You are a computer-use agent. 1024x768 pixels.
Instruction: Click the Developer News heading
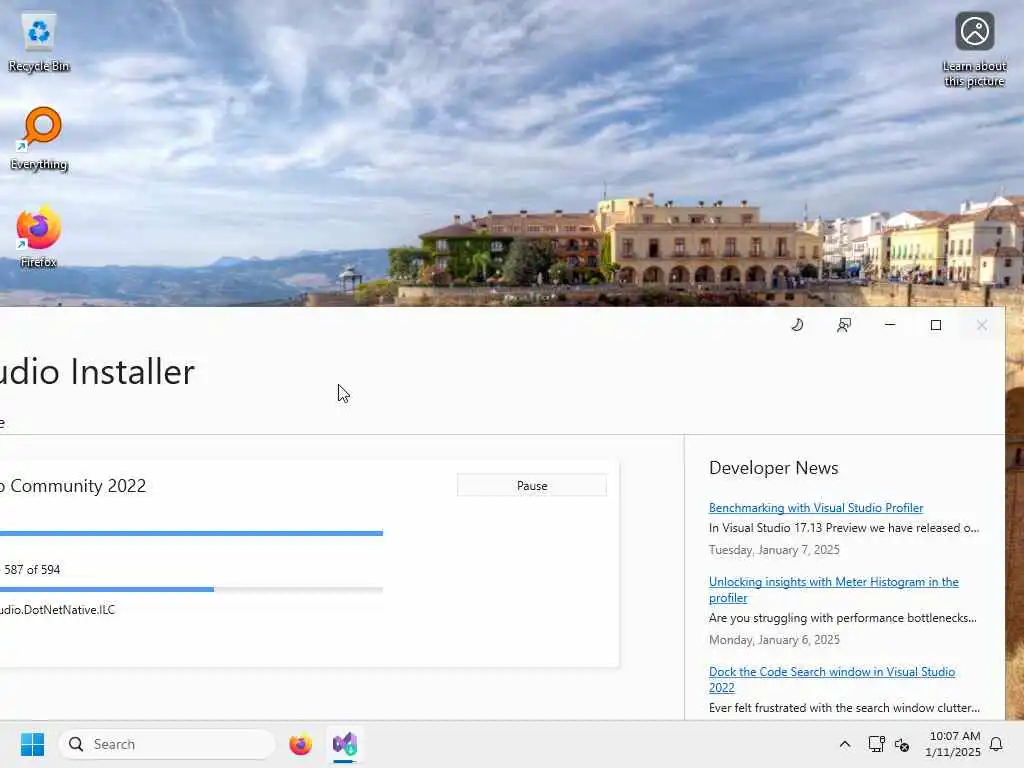(x=773, y=468)
